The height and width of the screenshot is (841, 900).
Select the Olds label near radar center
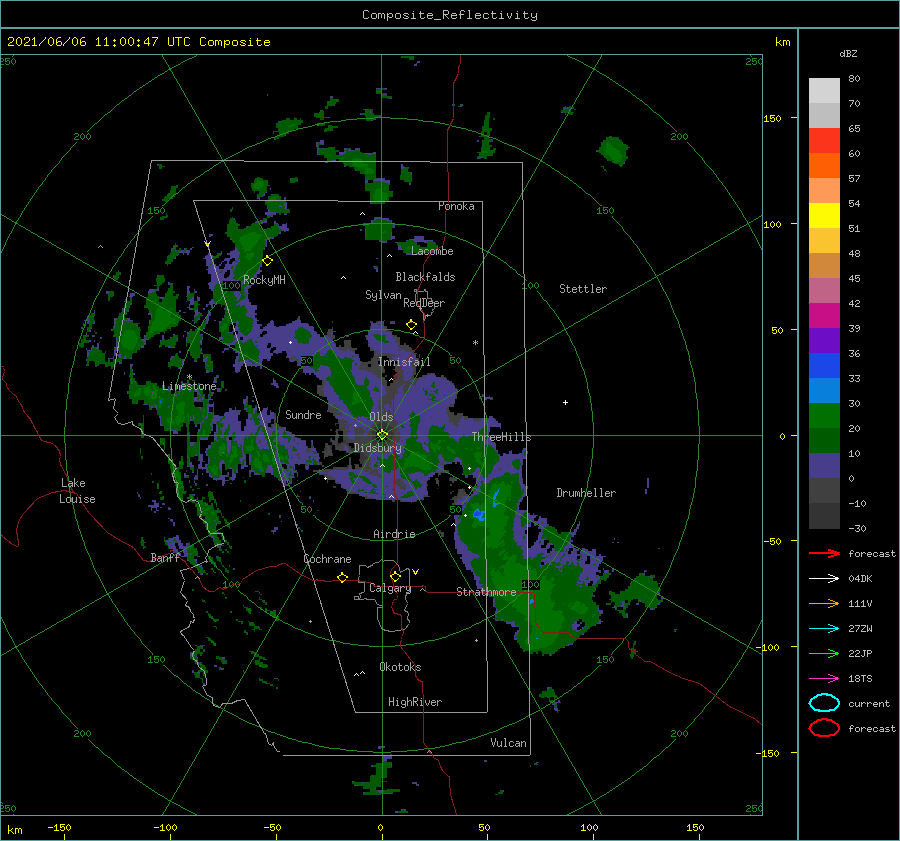[381, 417]
